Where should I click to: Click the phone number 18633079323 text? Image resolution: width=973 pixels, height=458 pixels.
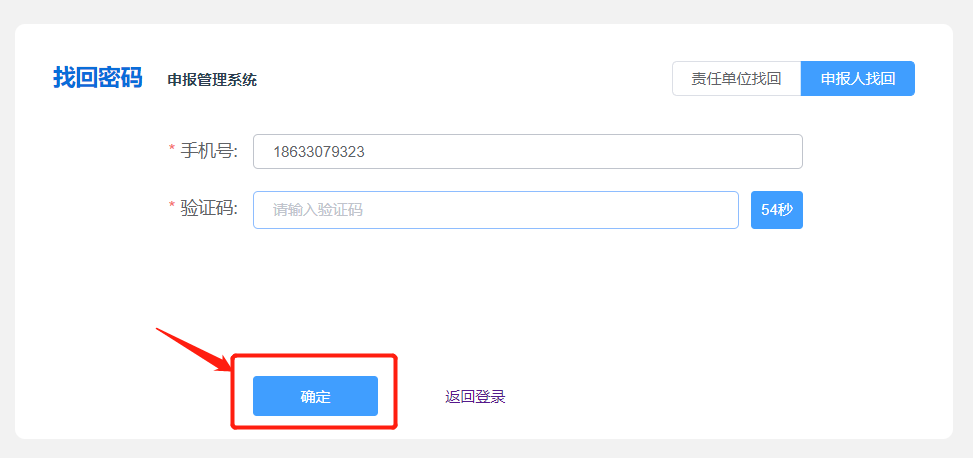(x=318, y=153)
